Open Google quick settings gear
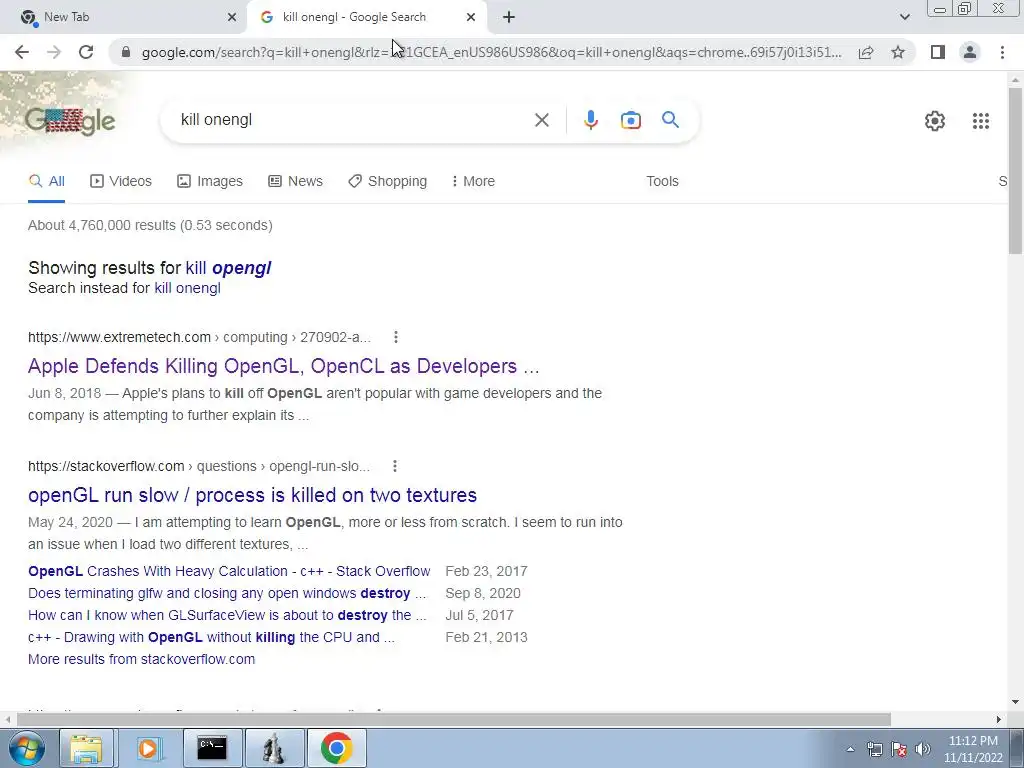This screenshot has width=1024, height=768. point(935,121)
